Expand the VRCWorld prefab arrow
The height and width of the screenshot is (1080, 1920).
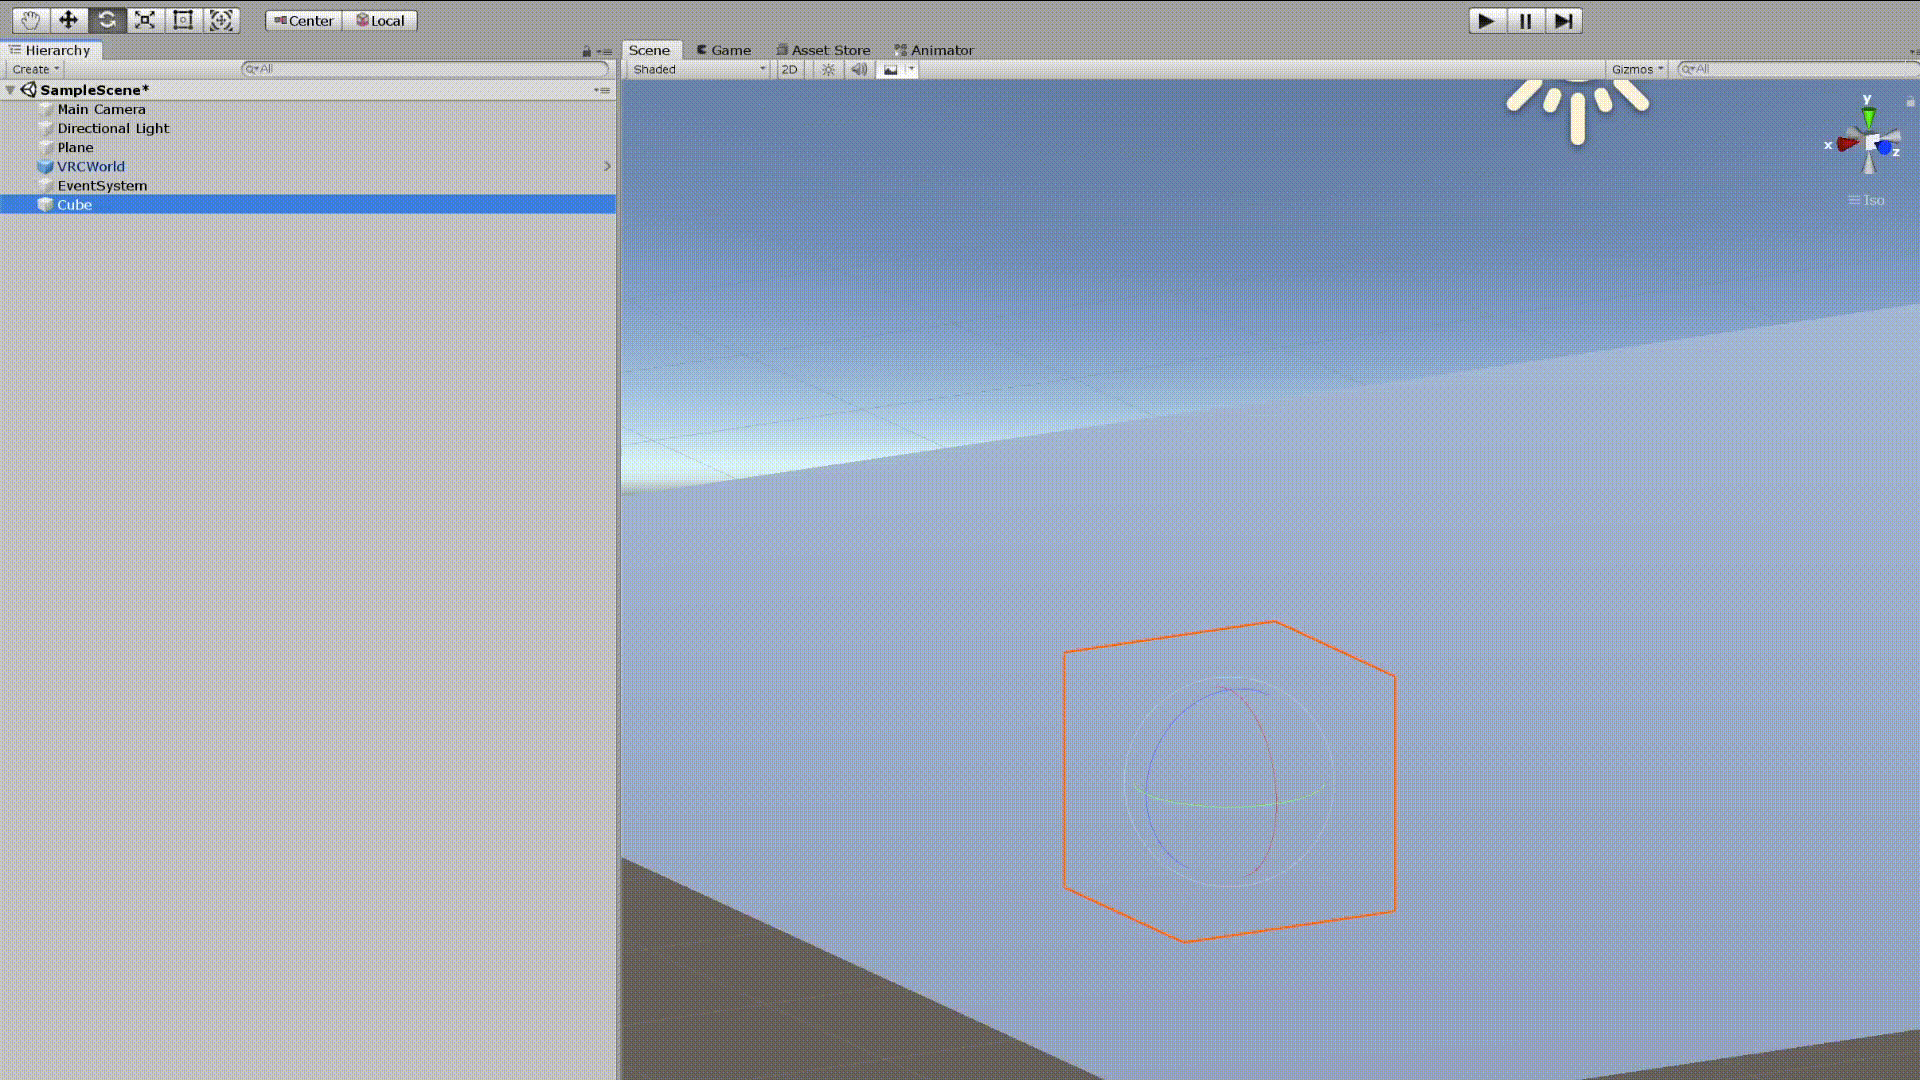[x=607, y=166]
